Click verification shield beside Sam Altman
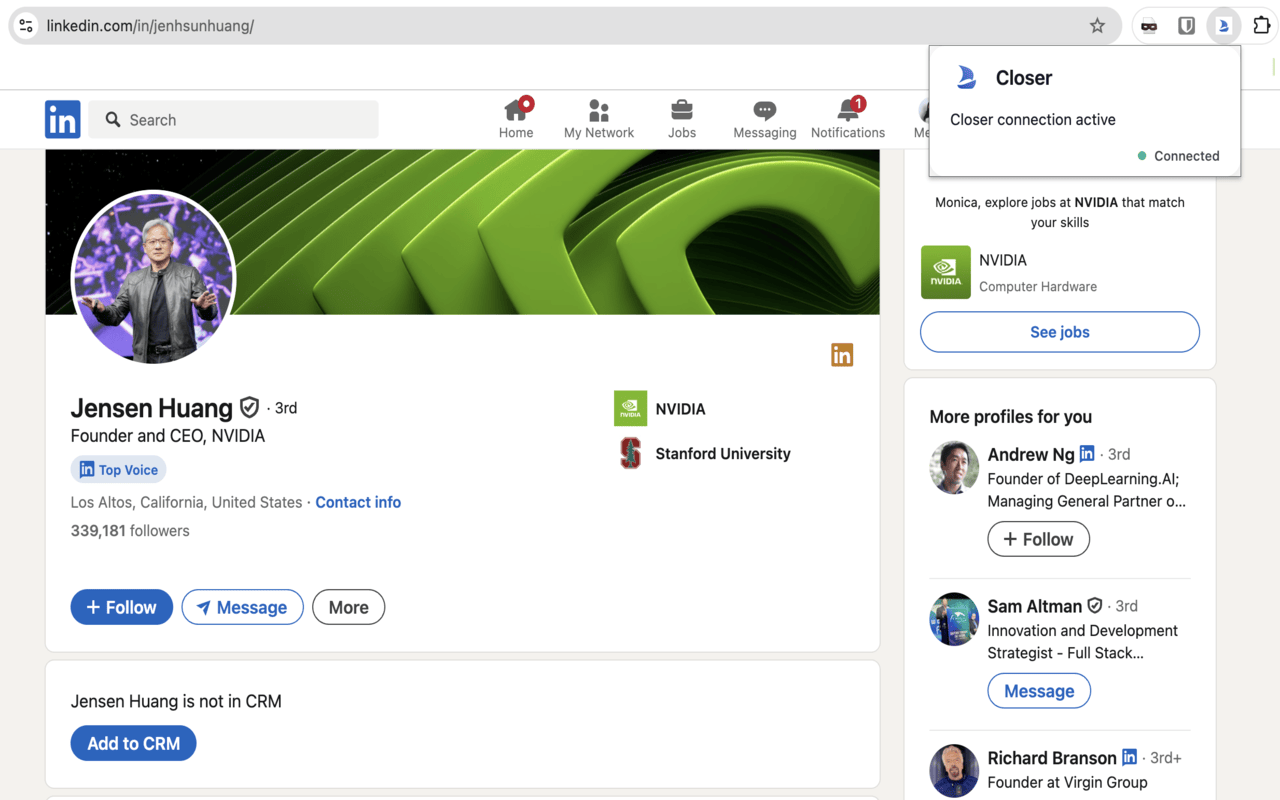Image resolution: width=1280 pixels, height=800 pixels. [x=1095, y=605]
